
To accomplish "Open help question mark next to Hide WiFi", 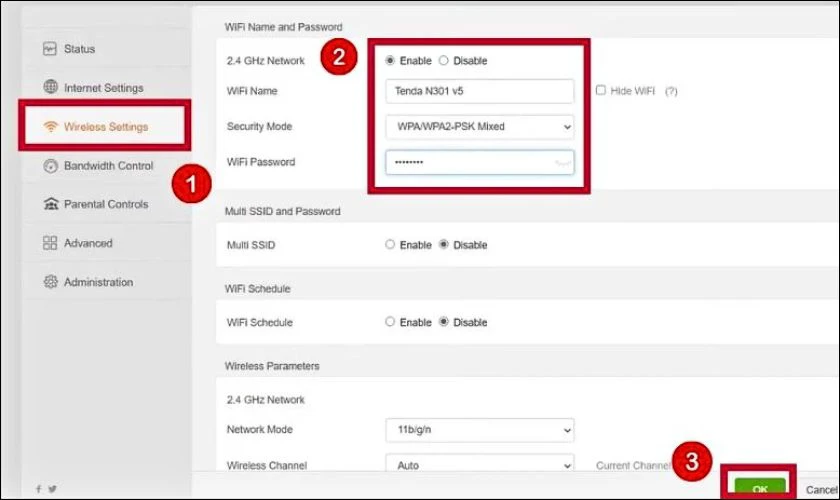I will click(671, 91).
